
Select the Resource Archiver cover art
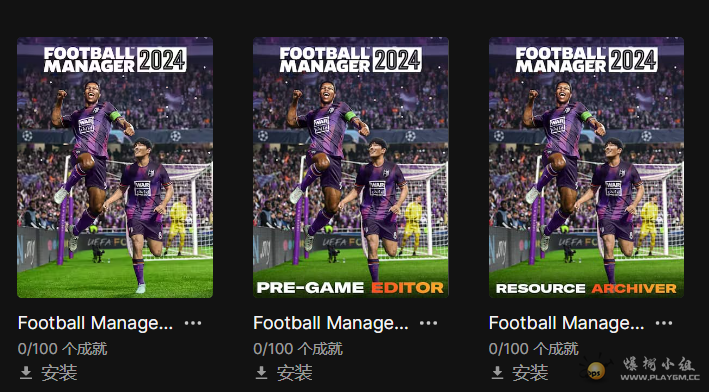pos(586,167)
